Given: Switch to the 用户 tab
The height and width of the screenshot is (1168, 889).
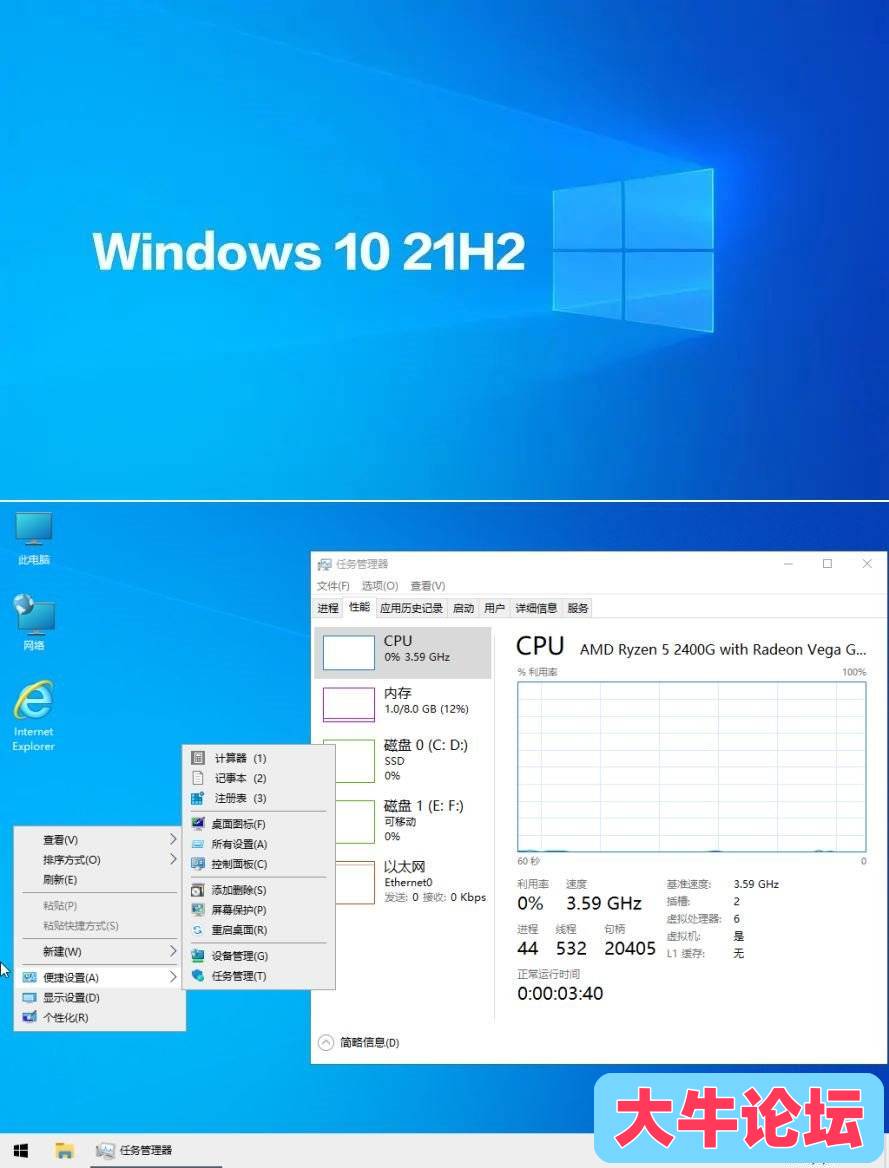Looking at the screenshot, I should point(494,608).
